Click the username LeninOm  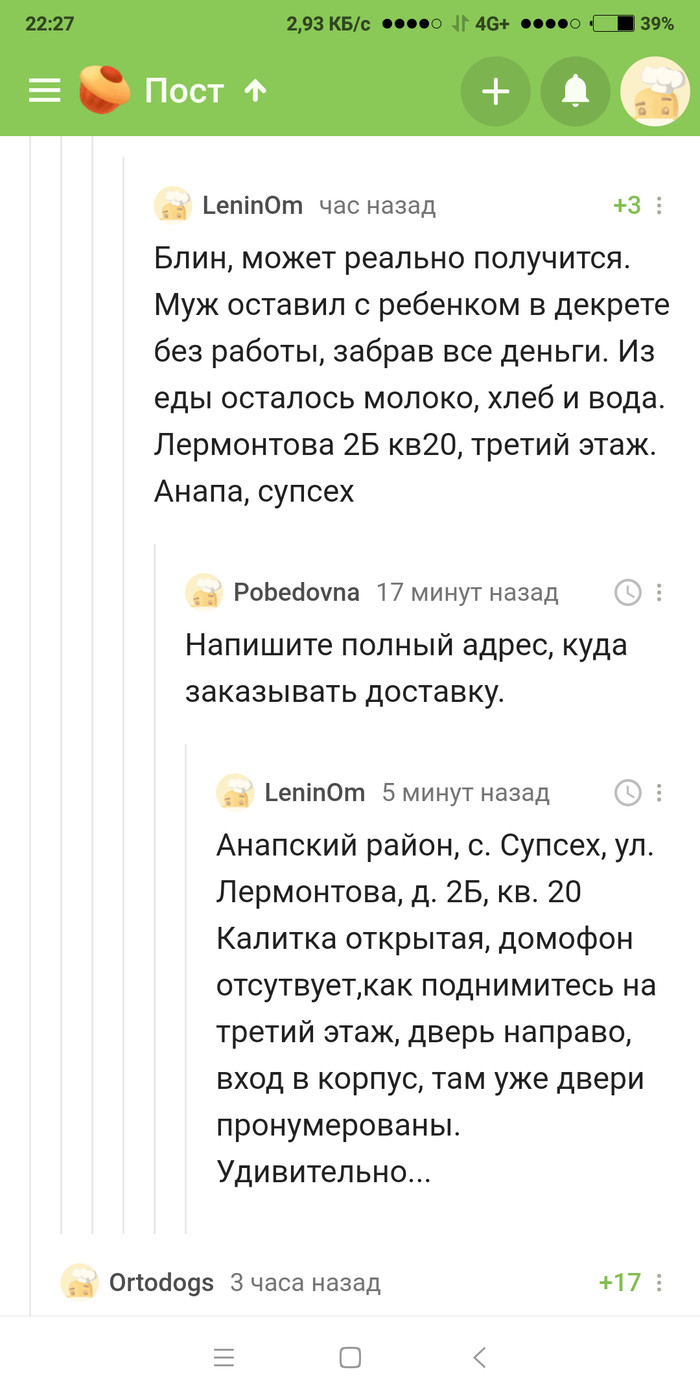[250, 205]
